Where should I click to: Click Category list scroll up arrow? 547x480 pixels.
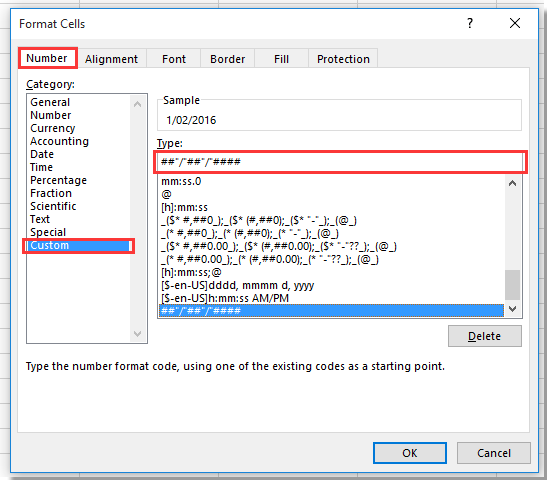pyautogui.click(x=137, y=104)
